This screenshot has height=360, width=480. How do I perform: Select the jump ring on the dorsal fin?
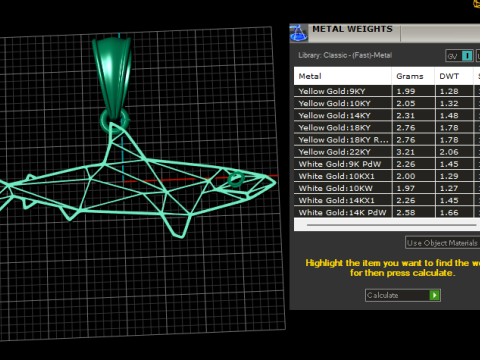coord(114,122)
